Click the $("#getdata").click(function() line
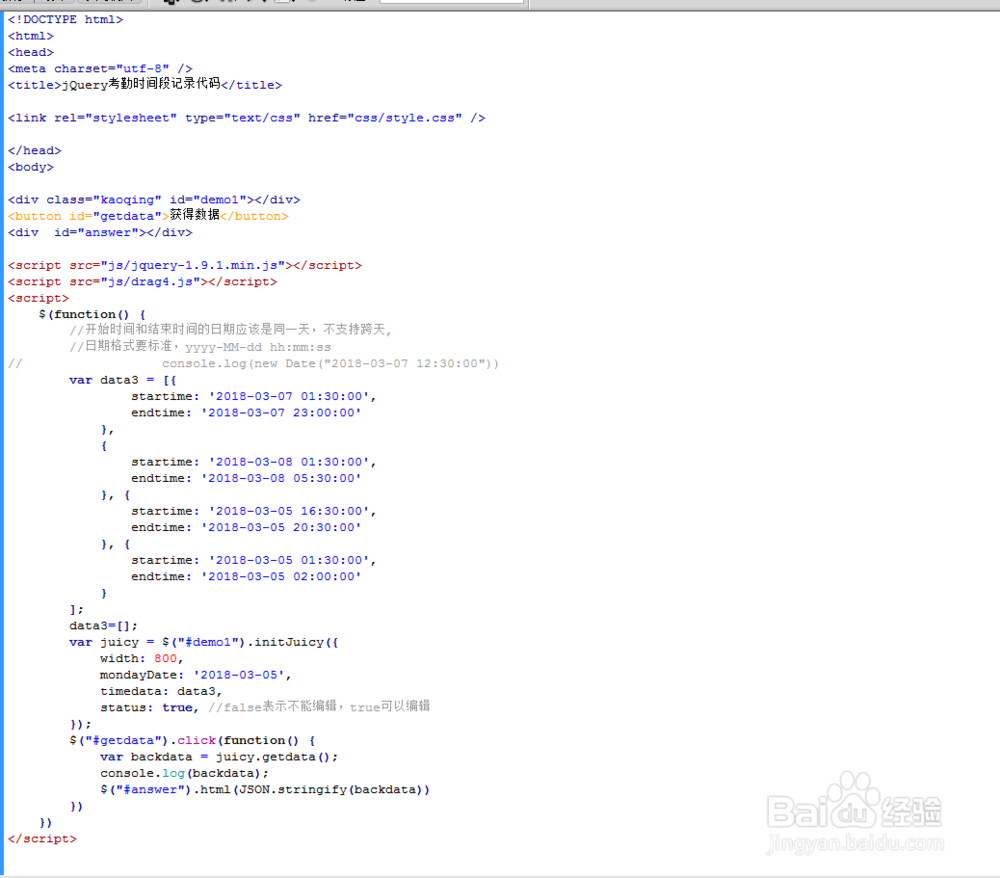The height and width of the screenshot is (878, 1000). tap(192, 741)
